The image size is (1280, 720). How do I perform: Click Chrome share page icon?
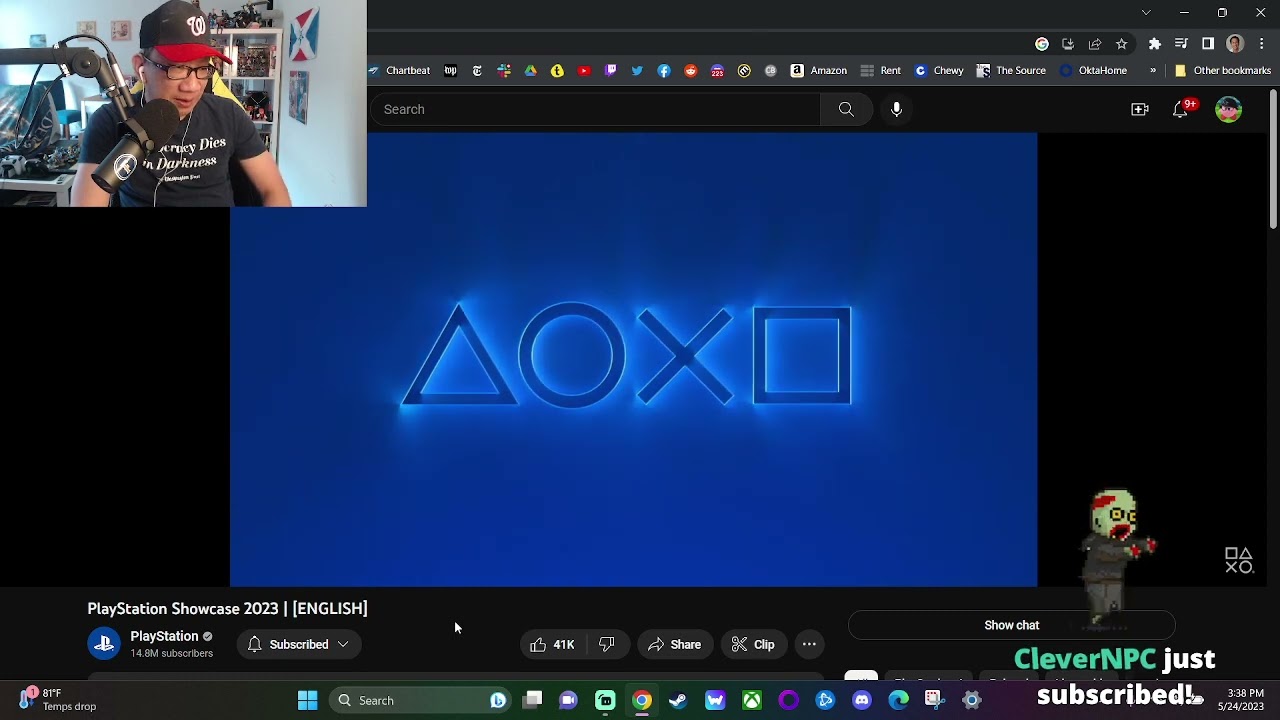(x=1095, y=44)
